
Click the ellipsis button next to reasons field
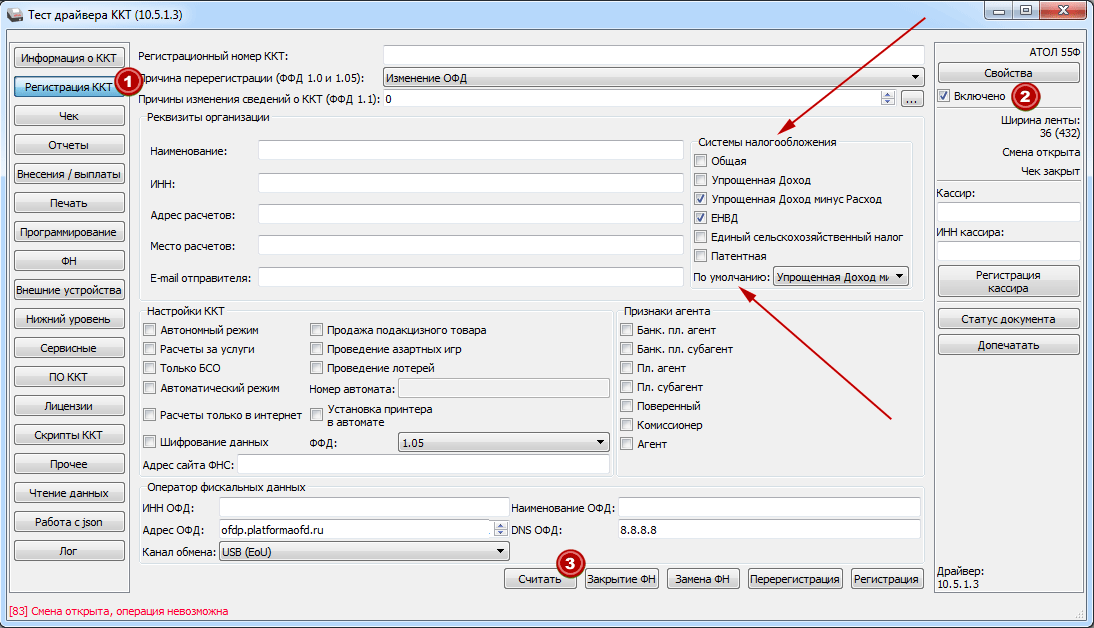click(910, 99)
